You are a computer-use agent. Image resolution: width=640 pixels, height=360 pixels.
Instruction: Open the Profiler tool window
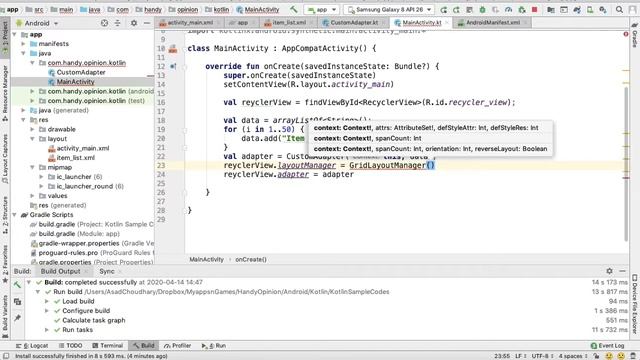pyautogui.click(x=178, y=346)
